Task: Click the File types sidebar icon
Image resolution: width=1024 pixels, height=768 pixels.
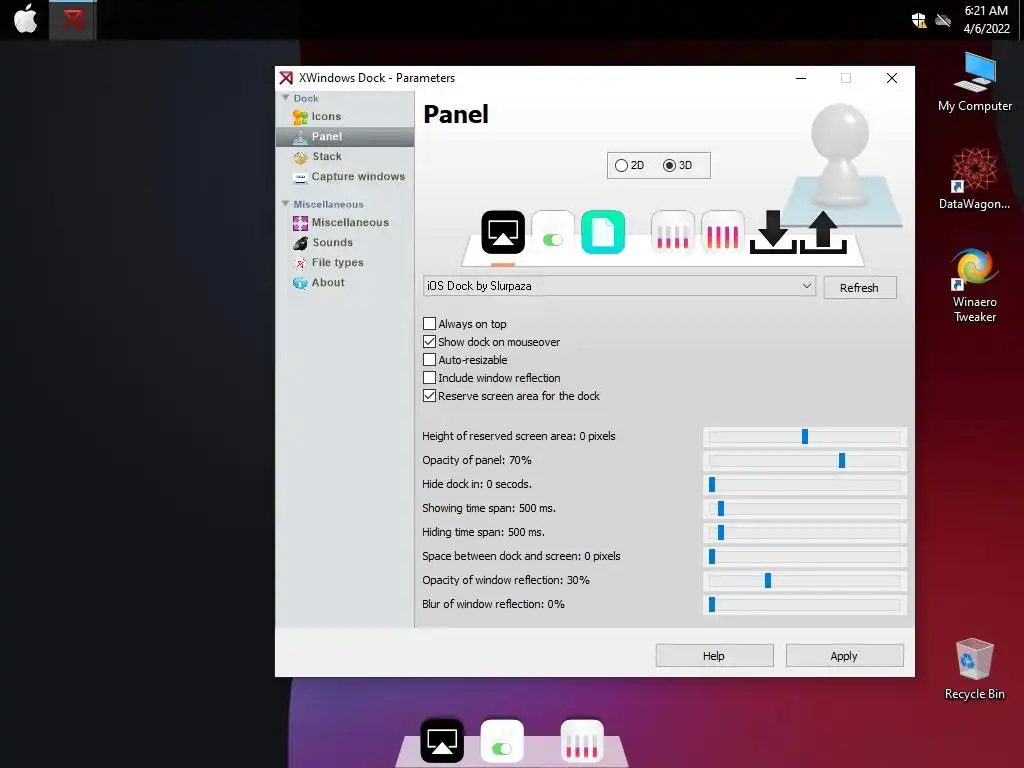Action: point(300,263)
